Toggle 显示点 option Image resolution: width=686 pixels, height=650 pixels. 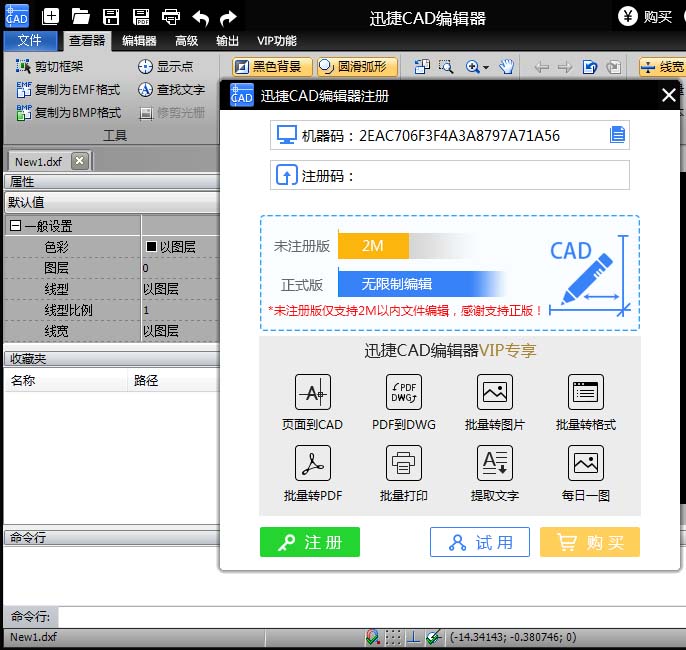165,66
